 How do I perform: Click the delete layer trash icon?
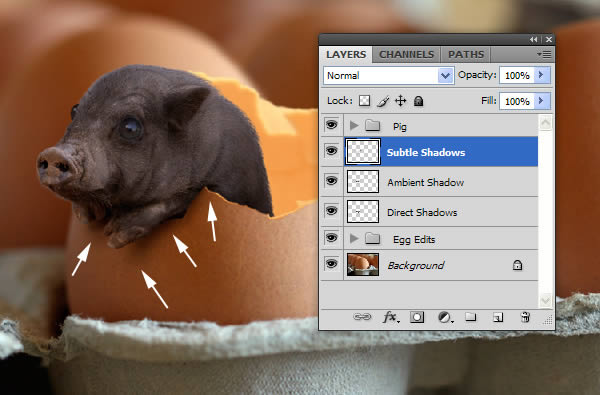pyautogui.click(x=525, y=317)
